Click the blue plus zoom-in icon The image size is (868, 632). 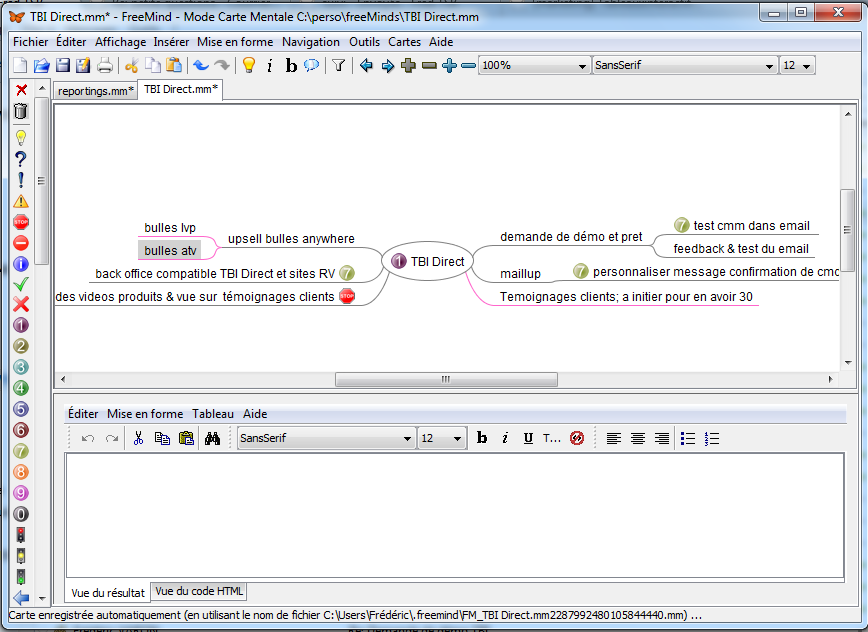(449, 65)
